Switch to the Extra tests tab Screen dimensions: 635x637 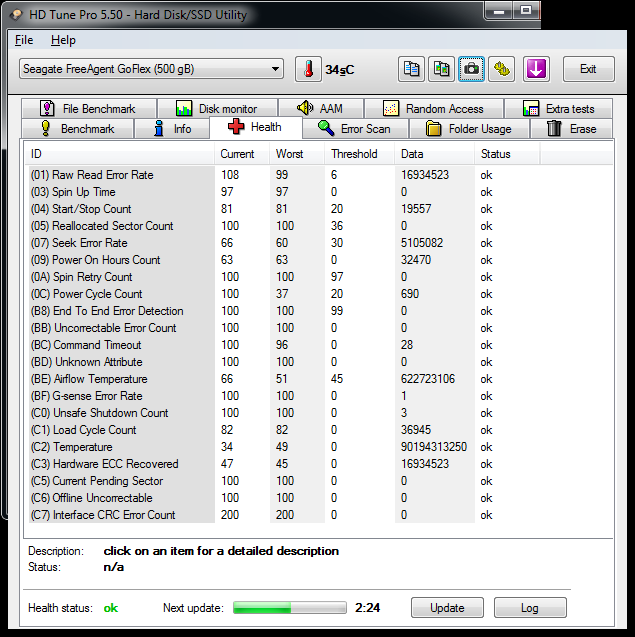559,108
